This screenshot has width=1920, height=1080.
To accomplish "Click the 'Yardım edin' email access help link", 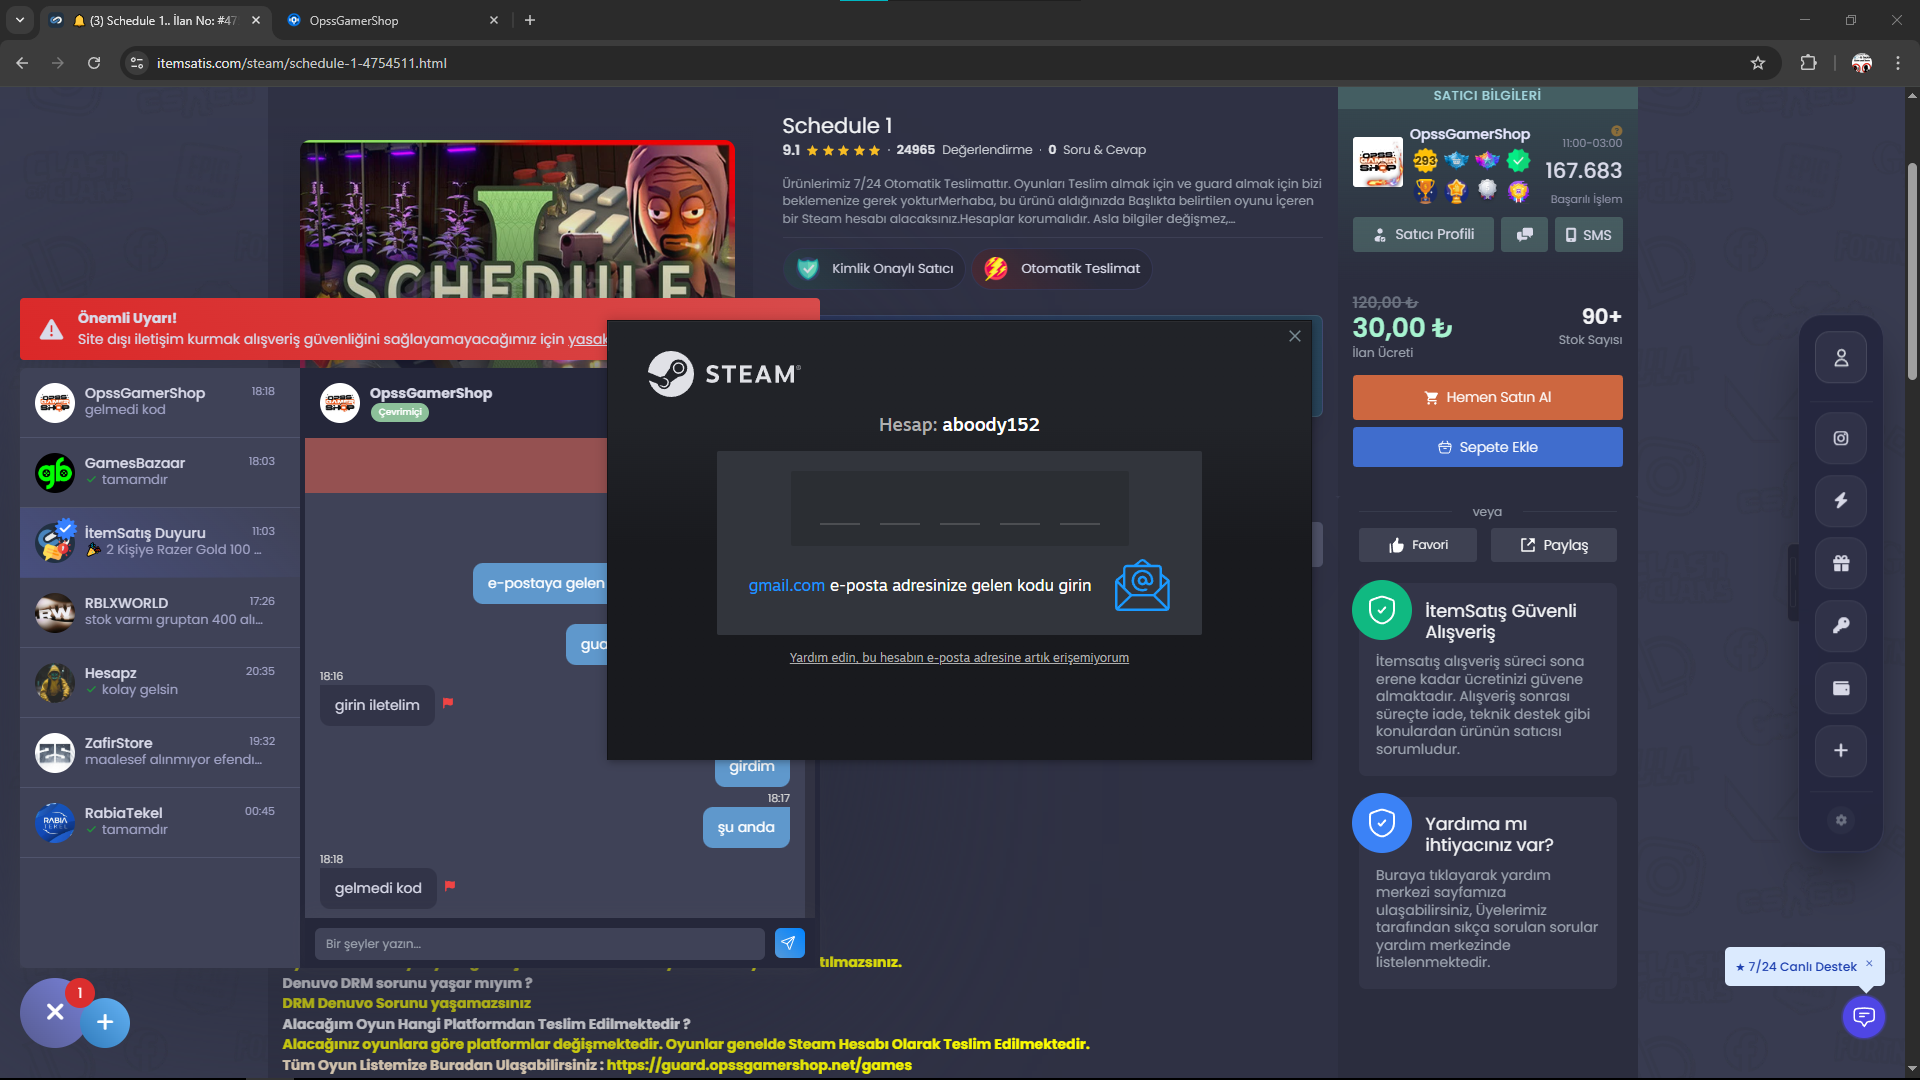I will 959,657.
